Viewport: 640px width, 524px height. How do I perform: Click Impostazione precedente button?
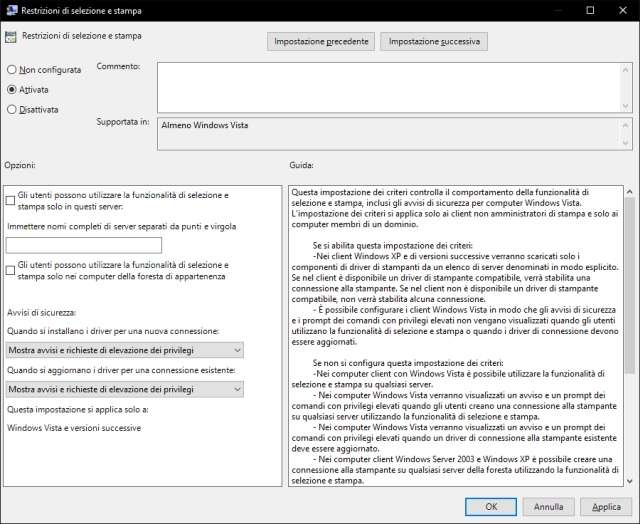click(321, 42)
